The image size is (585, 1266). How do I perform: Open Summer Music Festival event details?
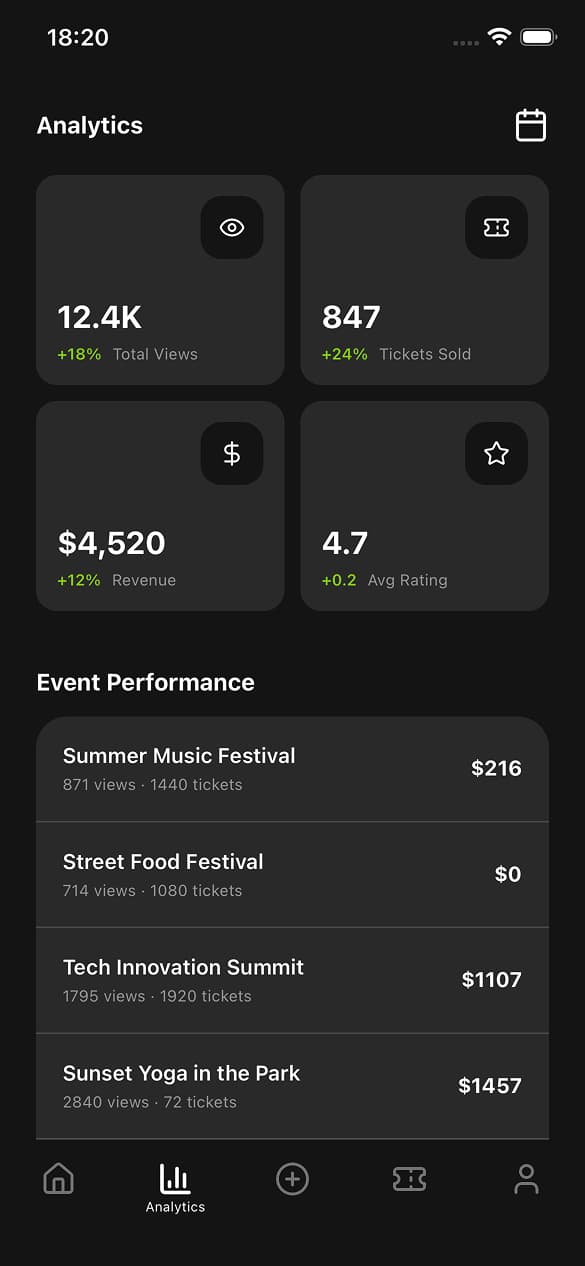292,768
